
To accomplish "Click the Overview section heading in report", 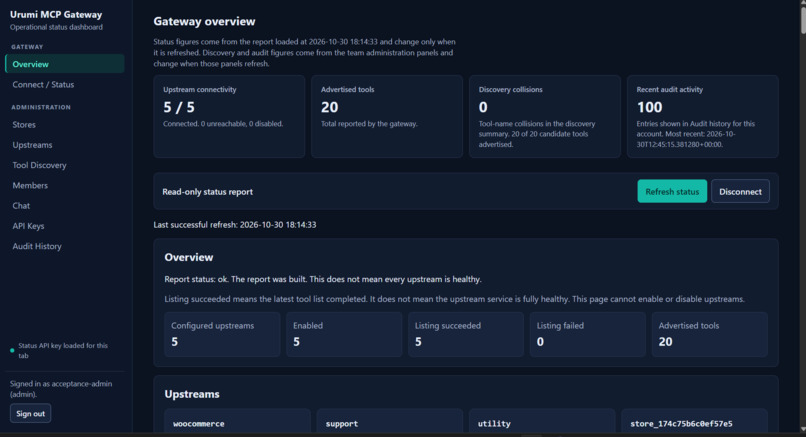I will [x=189, y=258].
